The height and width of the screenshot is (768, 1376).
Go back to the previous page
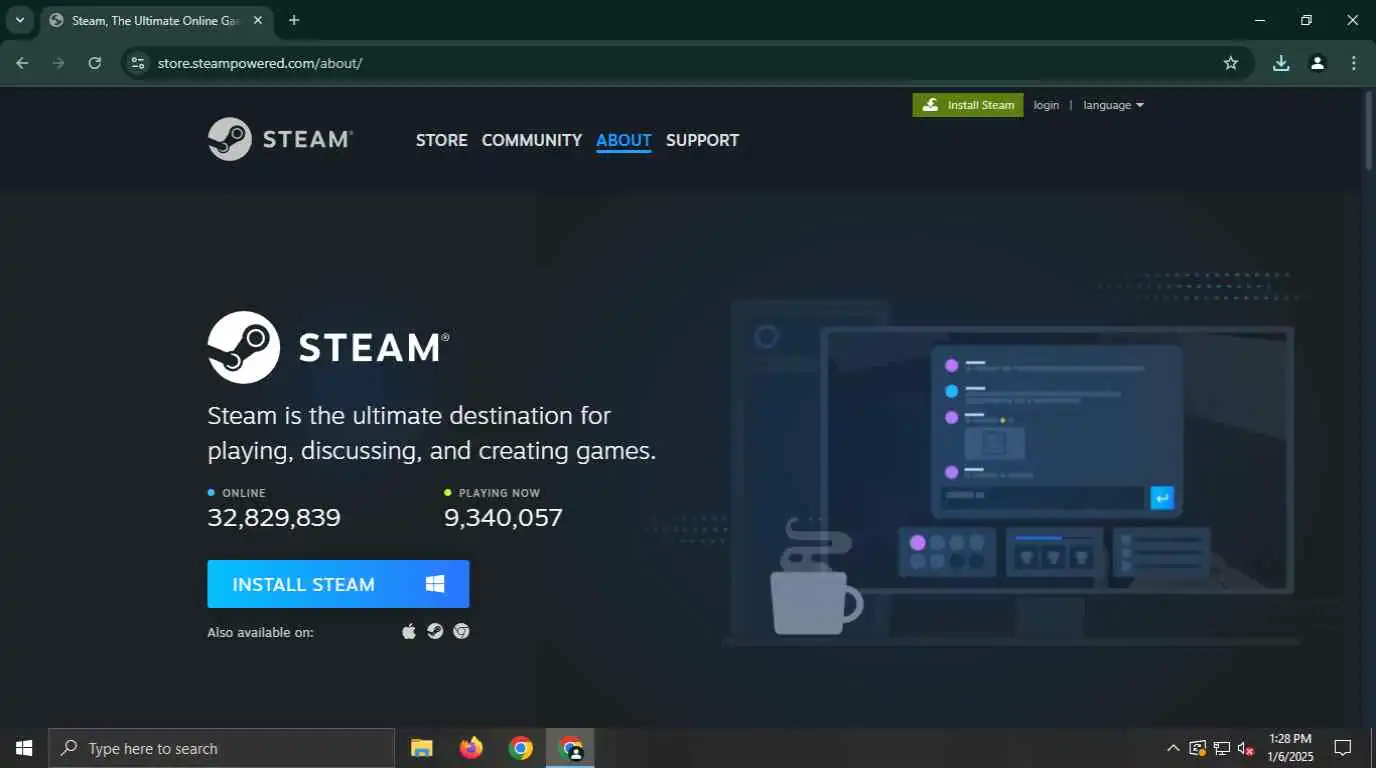[x=22, y=63]
